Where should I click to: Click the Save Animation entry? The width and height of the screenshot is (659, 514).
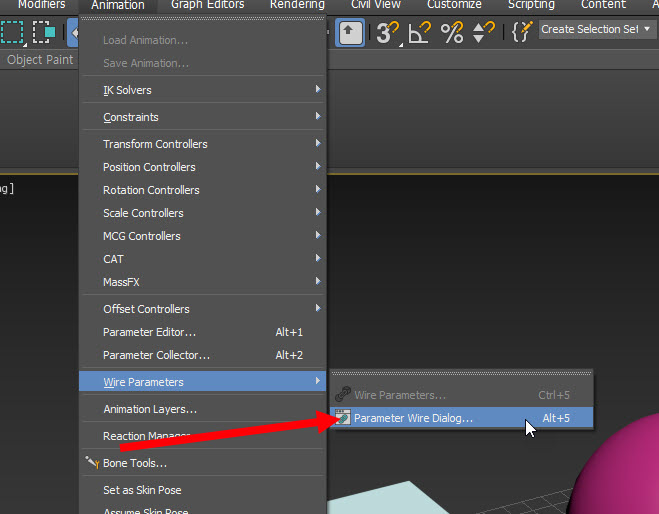point(203,63)
